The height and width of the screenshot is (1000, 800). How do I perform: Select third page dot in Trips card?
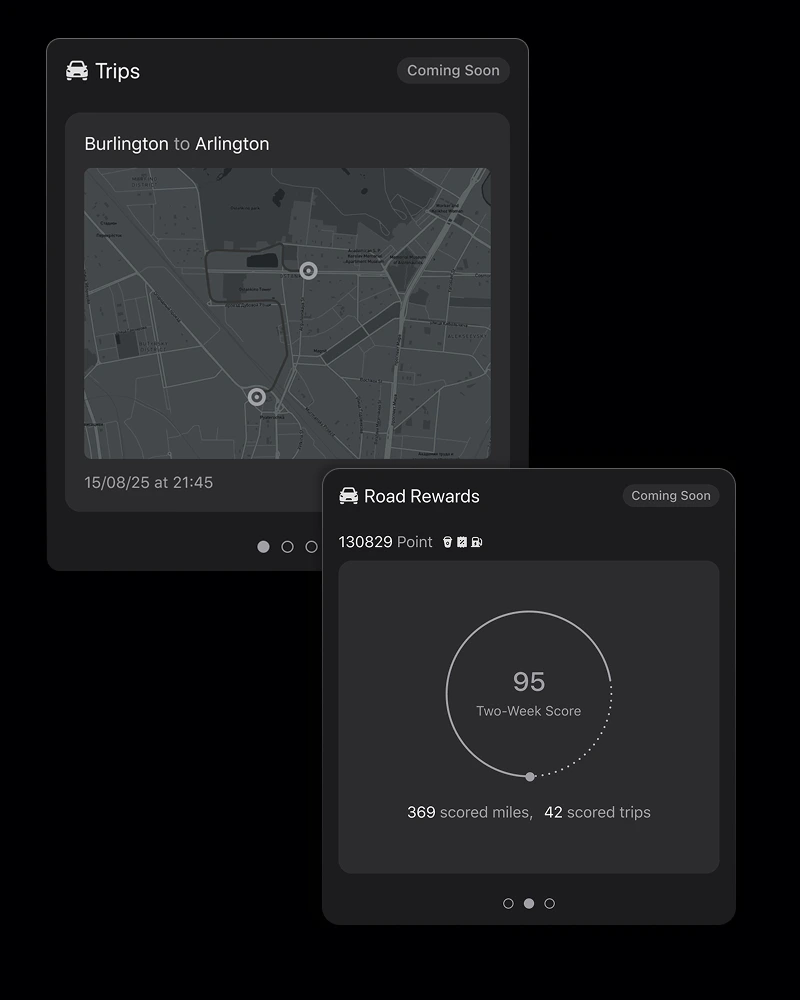click(311, 547)
